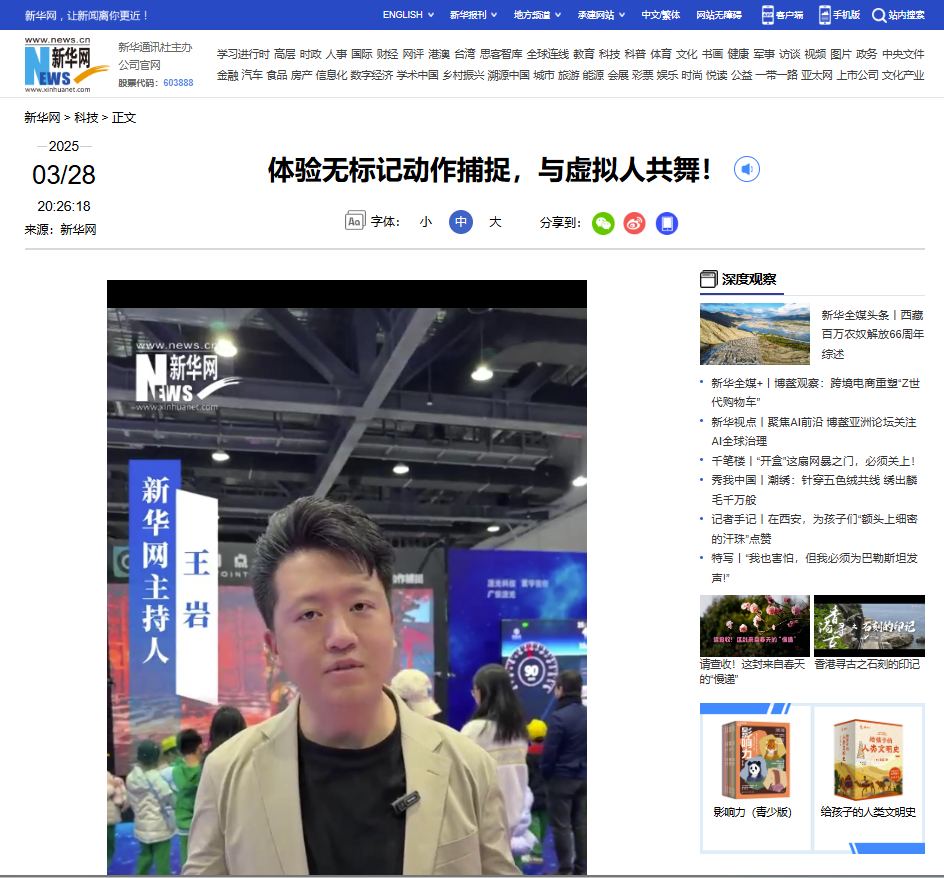Viewport: 944px width, 878px height.
Task: Open the 财经 channel
Action: point(387,54)
